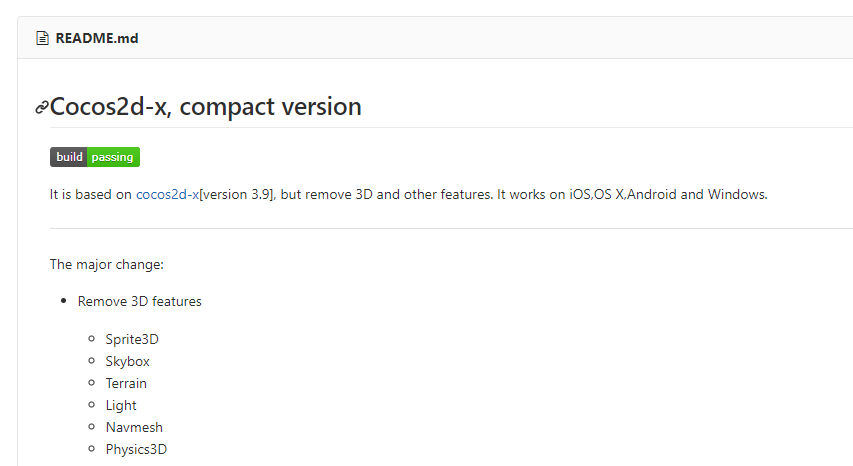Click the "Cocos2d-x, compact version" heading
Screen dimensions: 853x466
click(206, 106)
